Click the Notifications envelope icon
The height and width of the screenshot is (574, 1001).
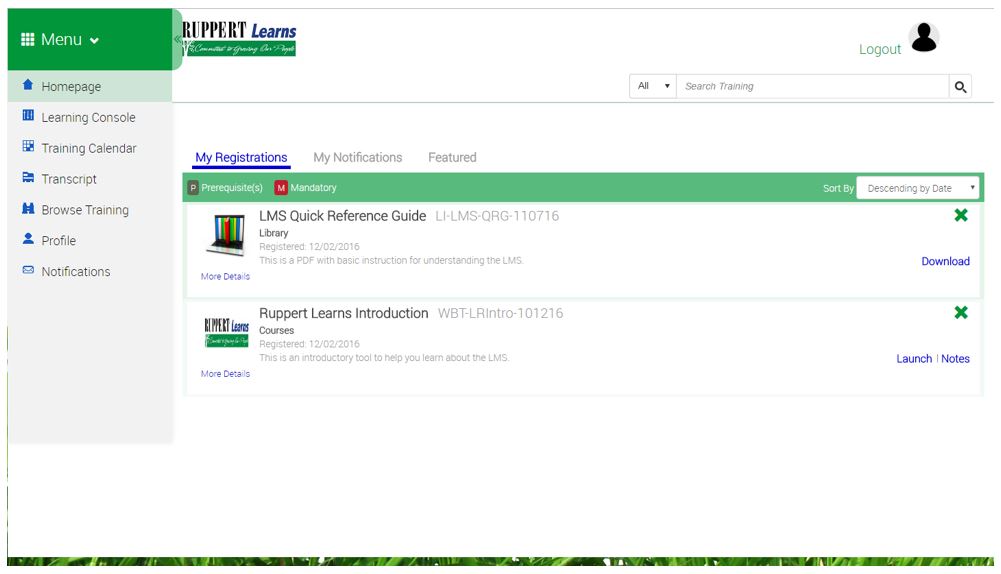point(28,270)
